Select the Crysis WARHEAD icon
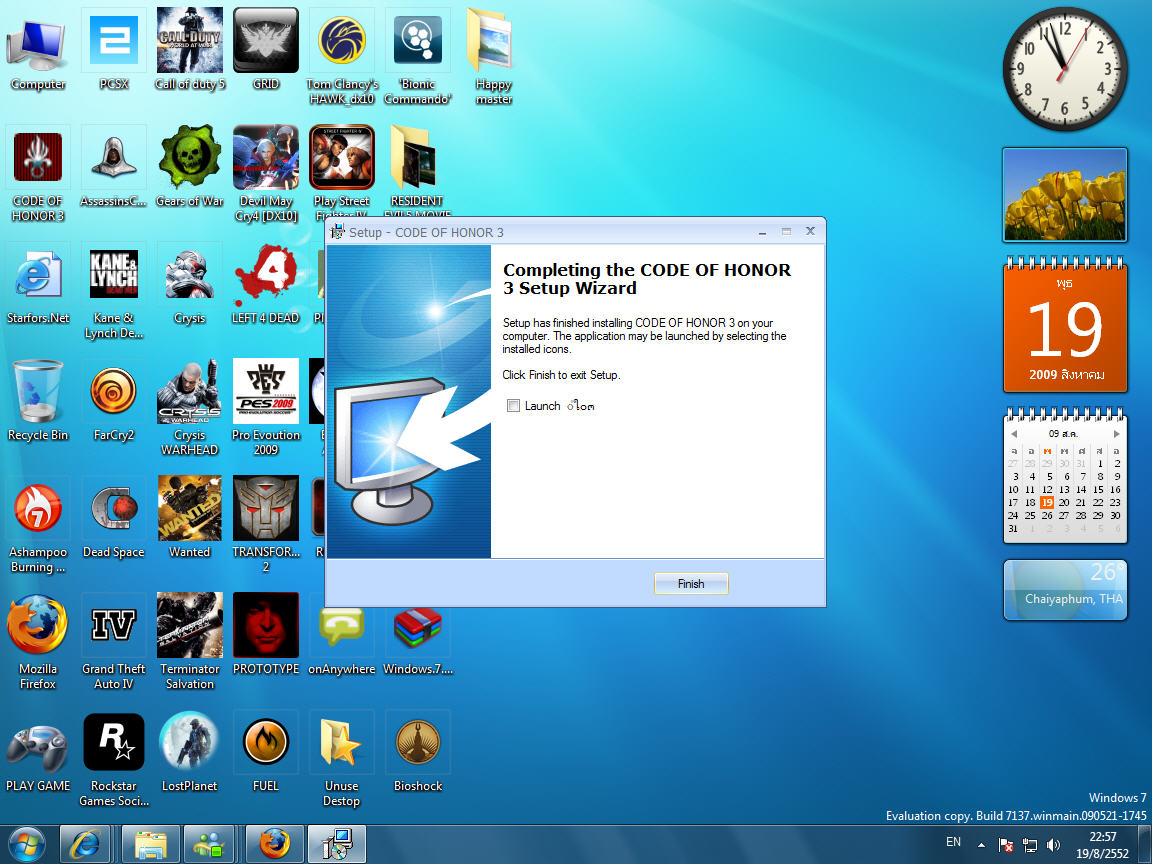 click(190, 408)
